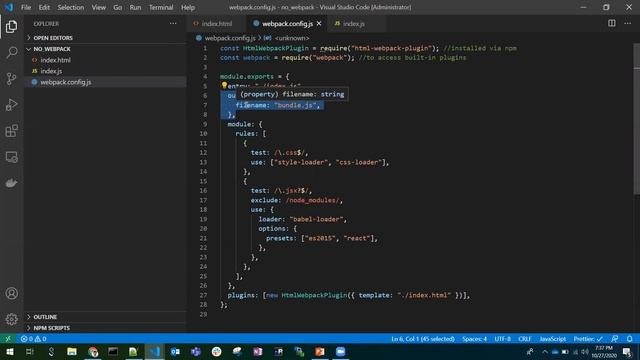Open the Manage gear menu

tap(11, 319)
